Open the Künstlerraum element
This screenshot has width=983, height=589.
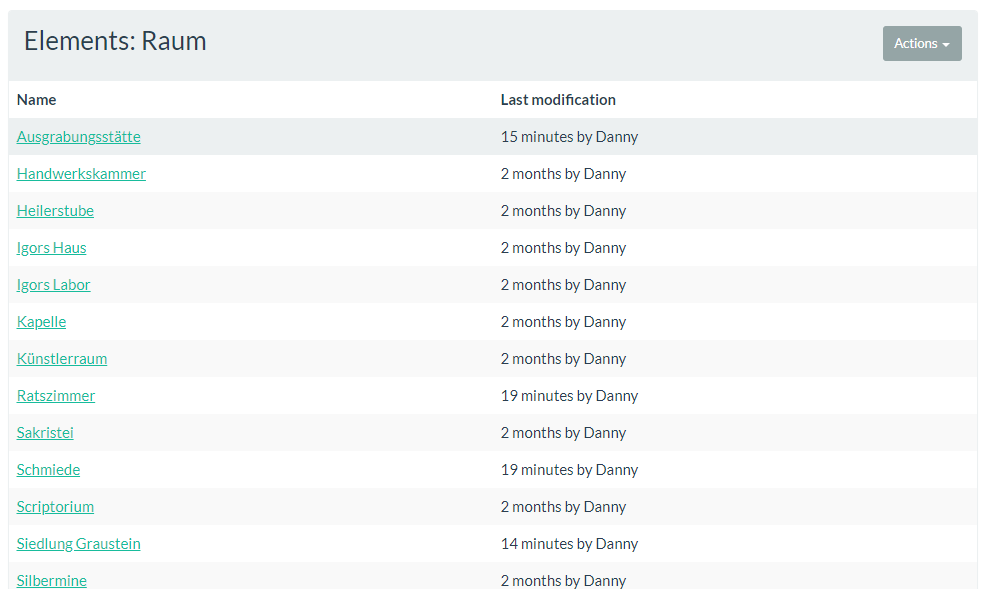pos(61,358)
